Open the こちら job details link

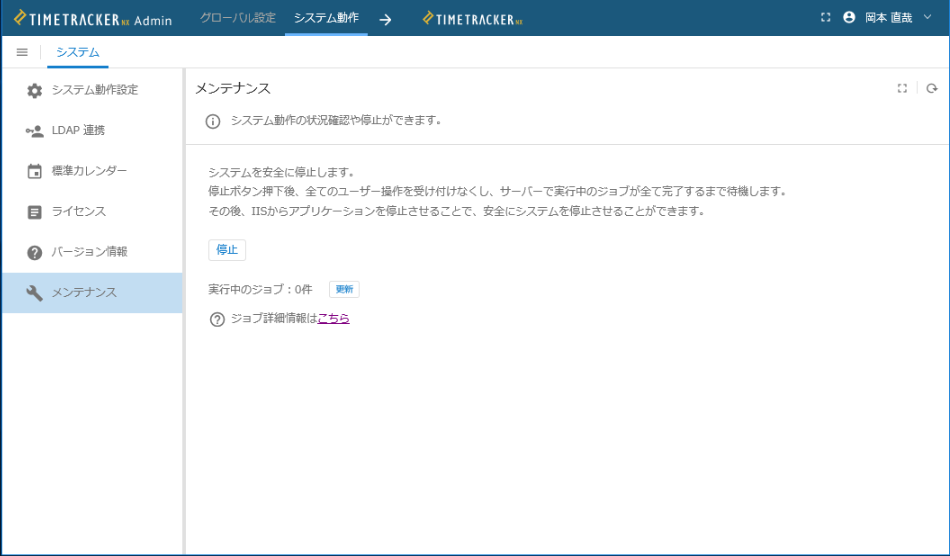[333, 318]
